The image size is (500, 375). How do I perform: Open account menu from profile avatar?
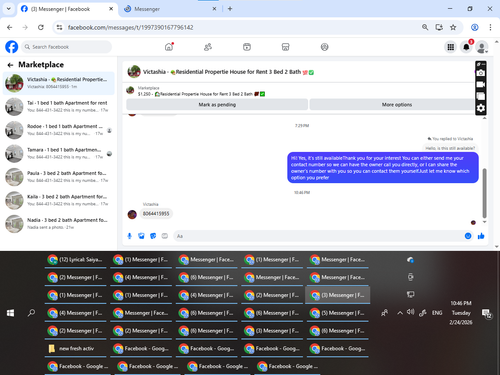click(x=482, y=47)
